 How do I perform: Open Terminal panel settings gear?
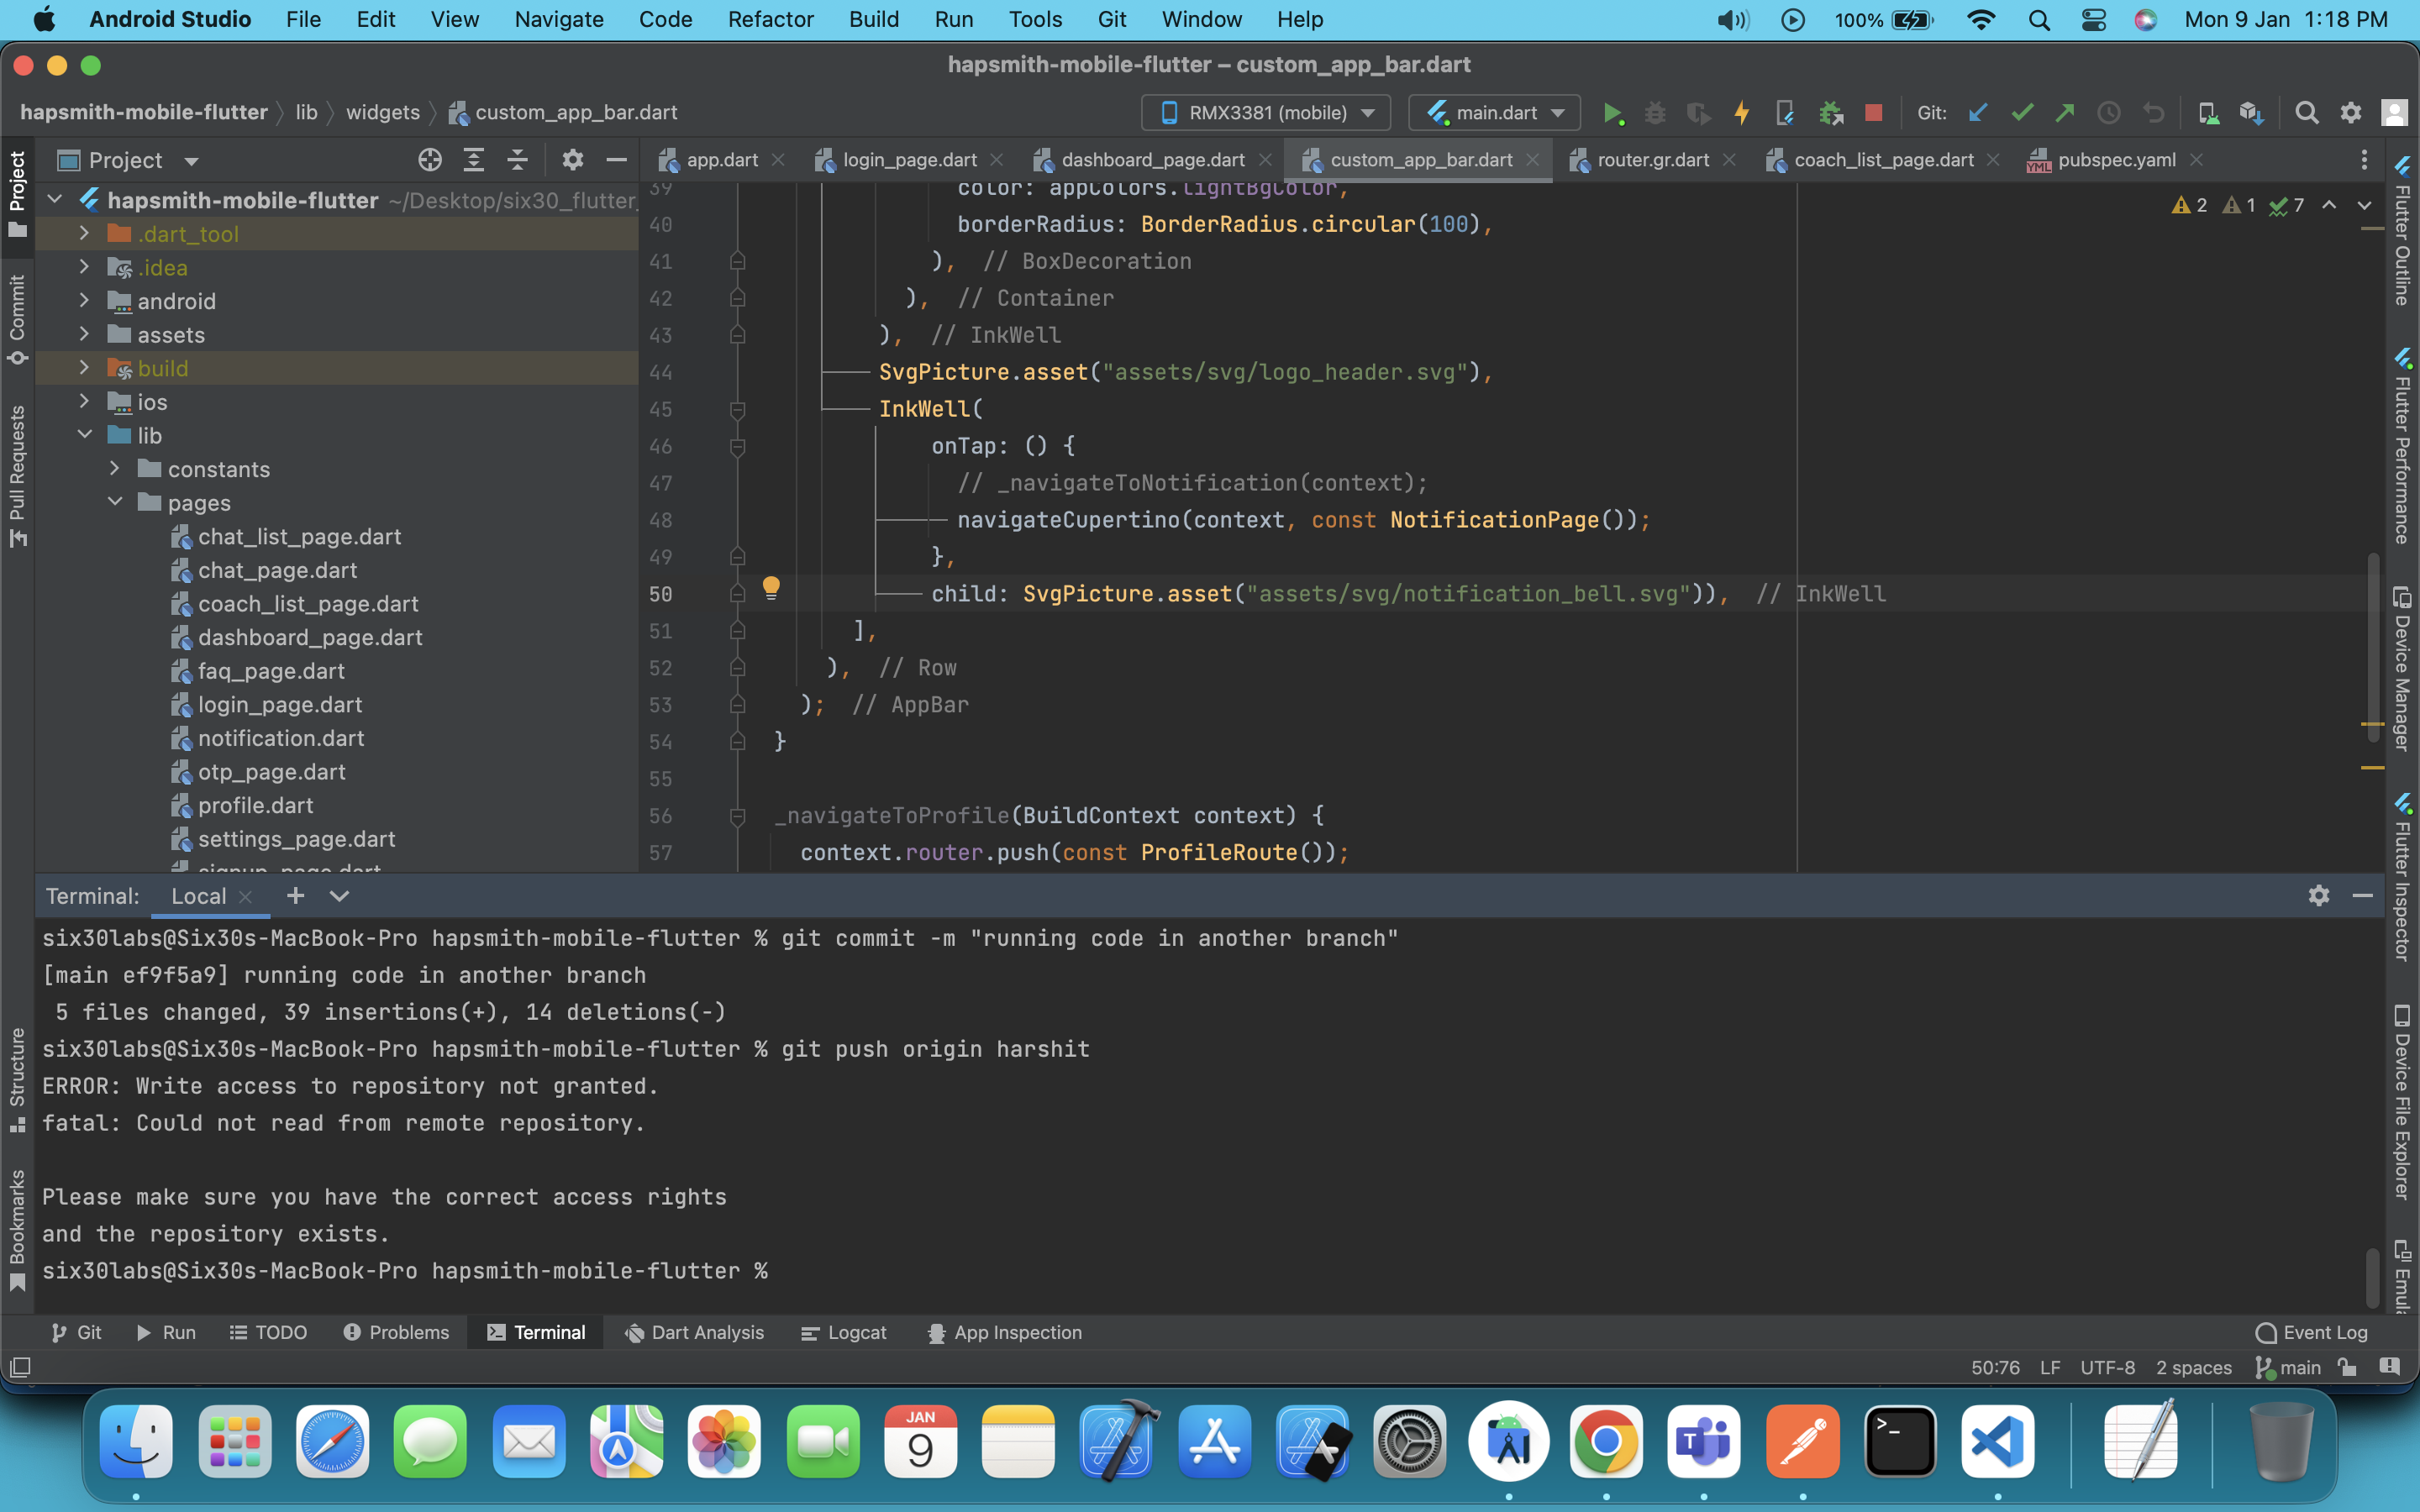[2318, 896]
